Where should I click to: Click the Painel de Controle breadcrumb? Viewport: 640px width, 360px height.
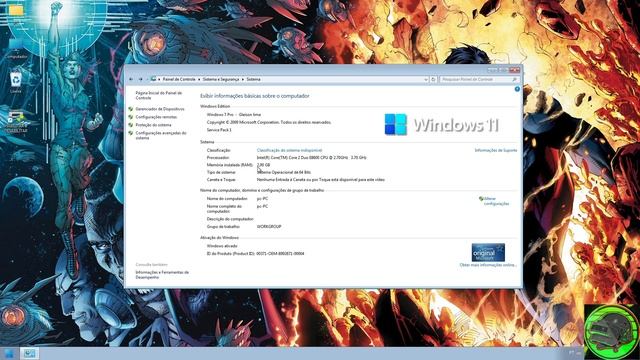(x=179, y=79)
